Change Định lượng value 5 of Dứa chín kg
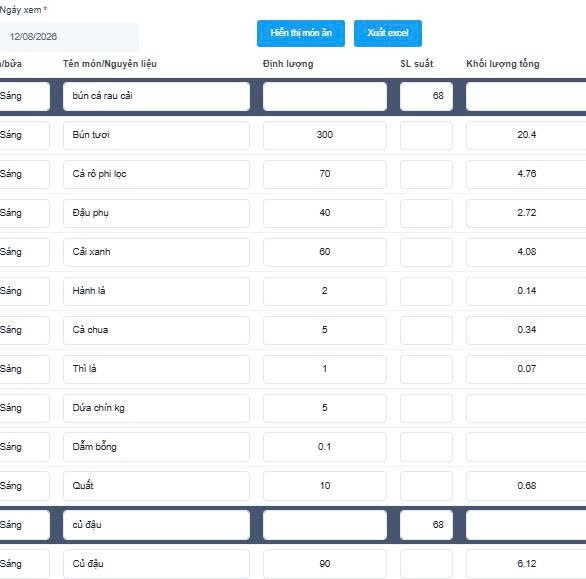586x579 pixels. [x=325, y=408]
